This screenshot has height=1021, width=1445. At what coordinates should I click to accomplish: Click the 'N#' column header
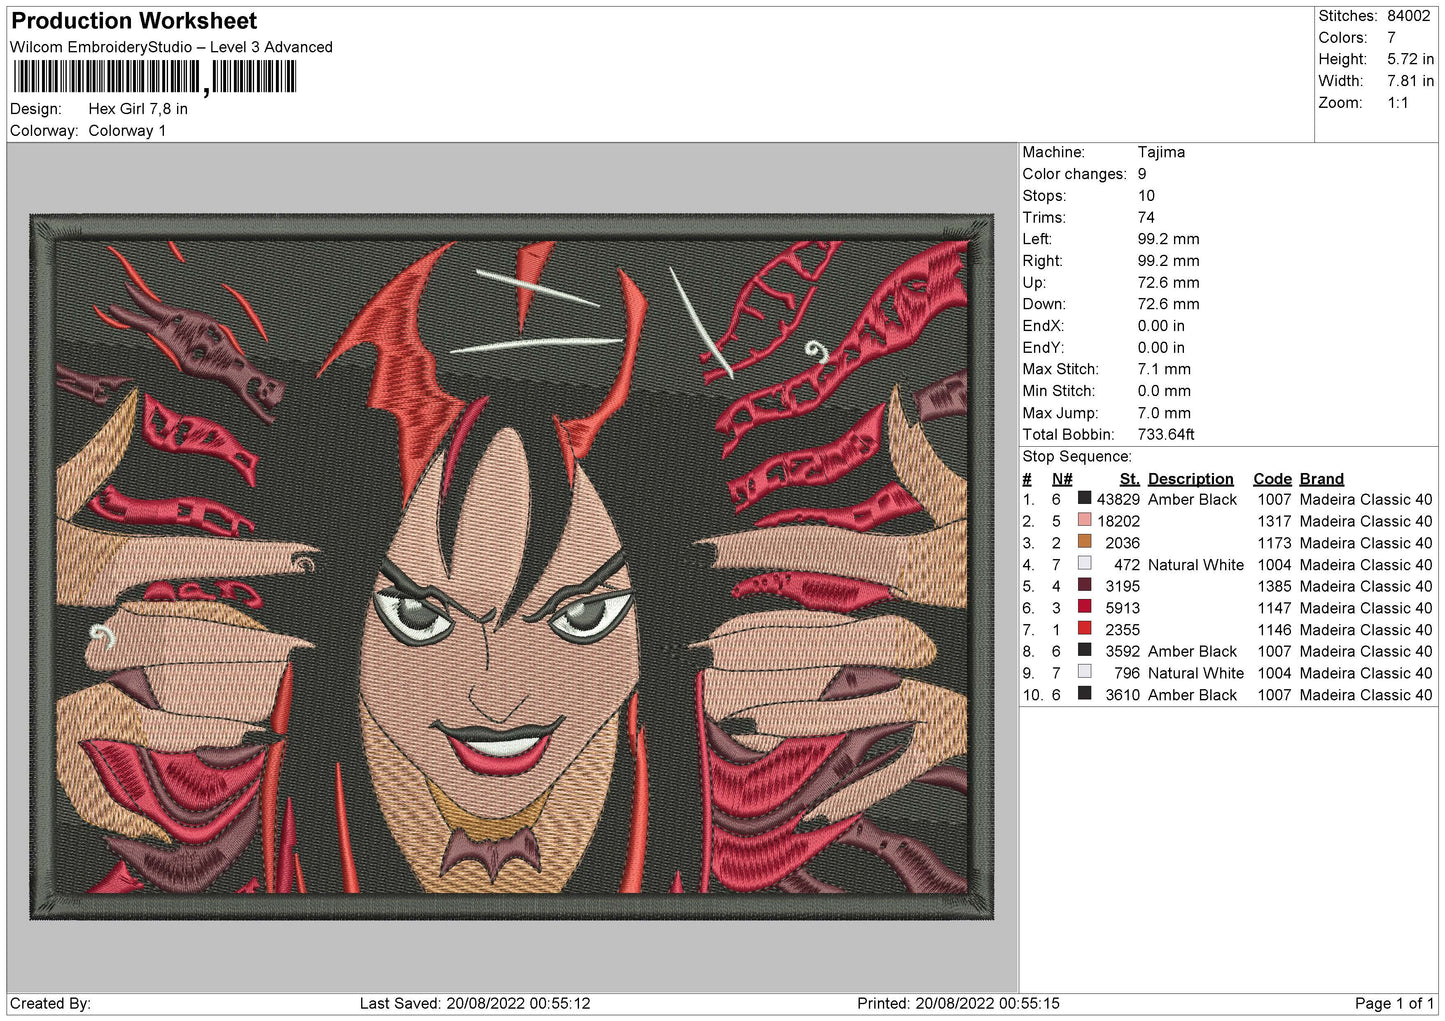click(x=1062, y=479)
